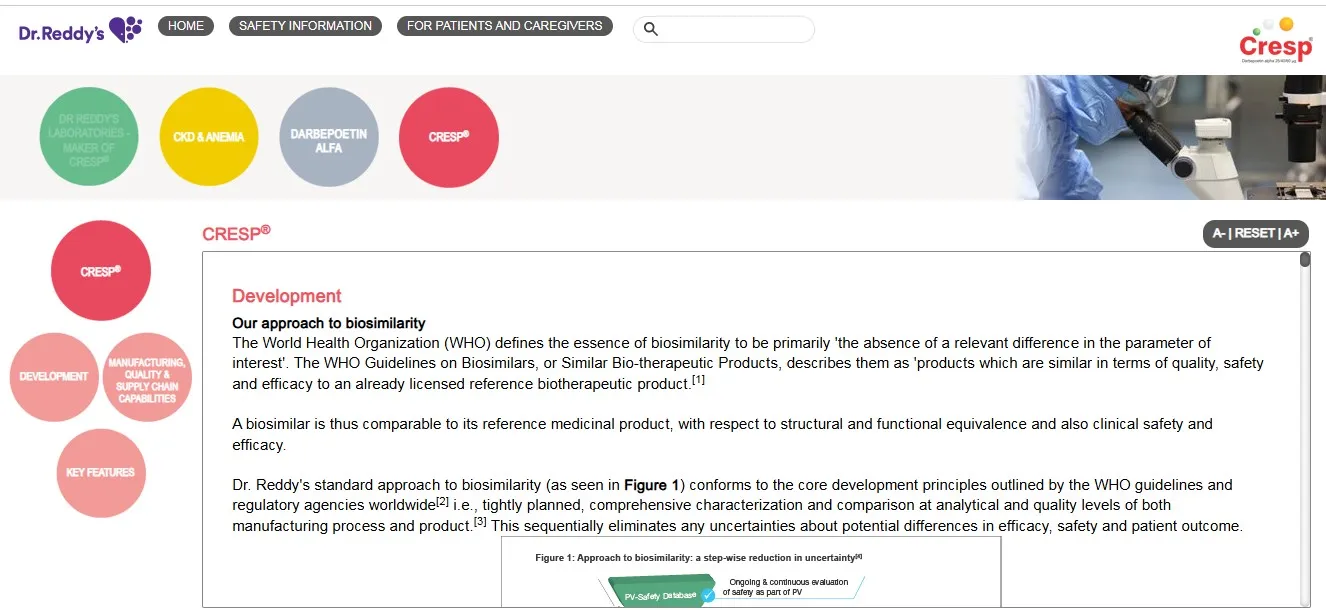This screenshot has height=610, width=1326.
Task: Open the green Dr Reddy's Laboratories circle
Action: click(89, 137)
